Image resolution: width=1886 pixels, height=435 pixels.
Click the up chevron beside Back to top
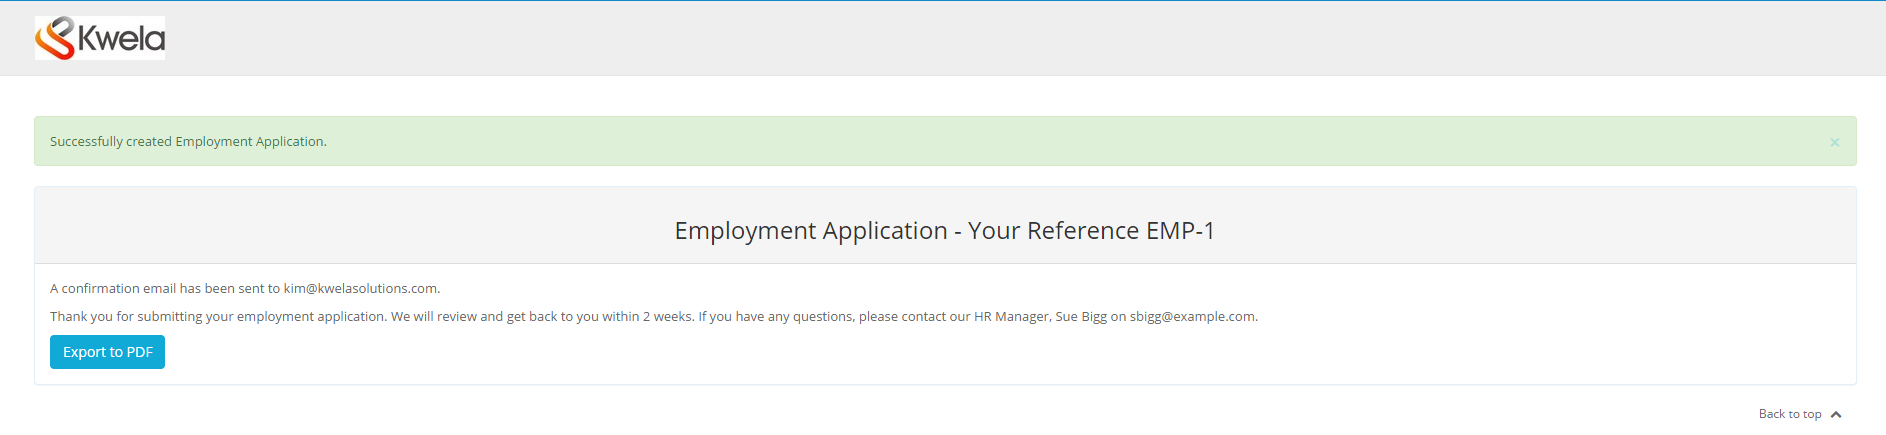click(x=1836, y=415)
